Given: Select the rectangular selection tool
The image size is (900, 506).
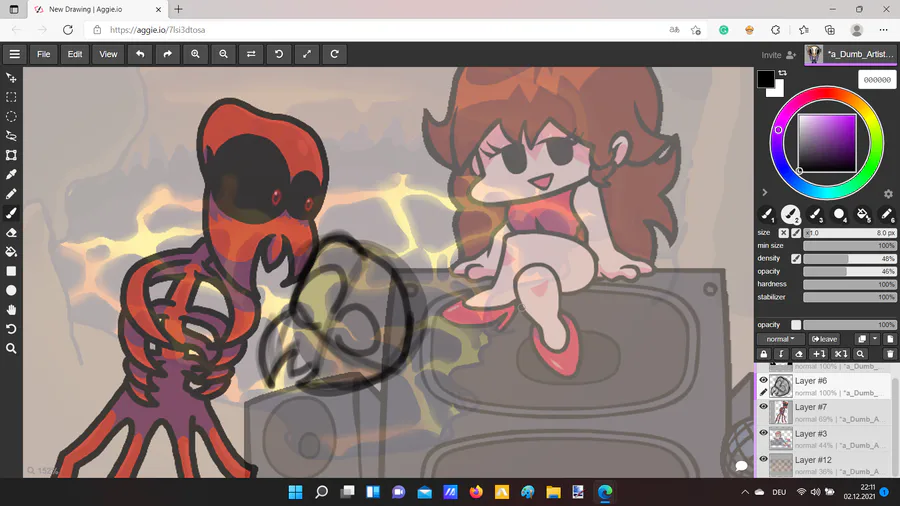Looking at the screenshot, I should [x=11, y=97].
